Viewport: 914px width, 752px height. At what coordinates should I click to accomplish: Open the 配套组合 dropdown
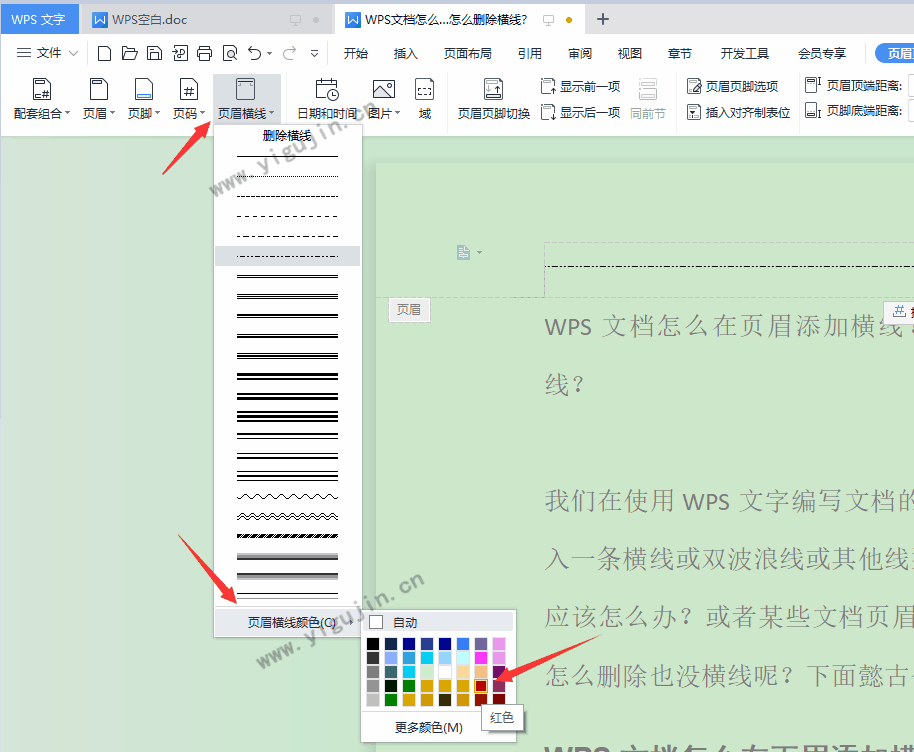click(x=42, y=99)
